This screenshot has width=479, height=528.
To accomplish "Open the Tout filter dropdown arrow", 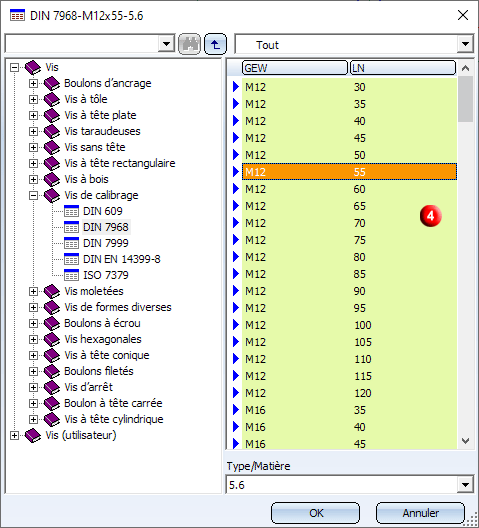I will 465,44.
